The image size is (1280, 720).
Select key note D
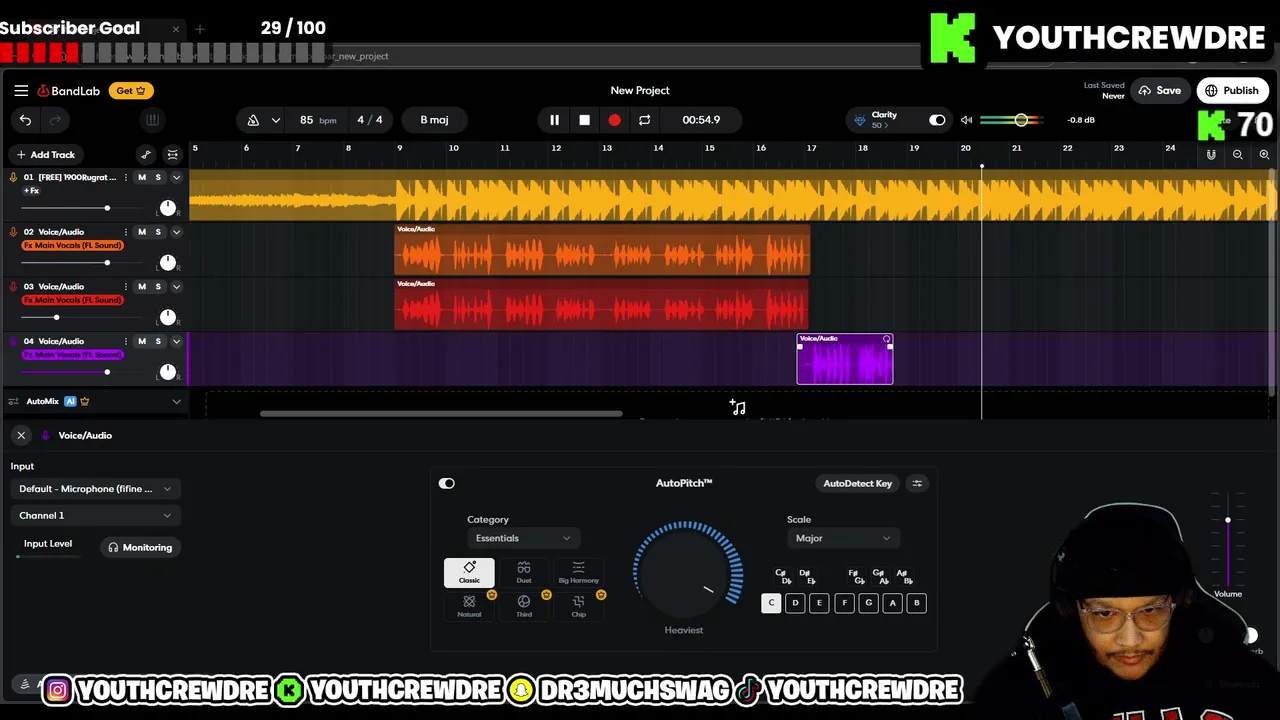[x=795, y=603]
